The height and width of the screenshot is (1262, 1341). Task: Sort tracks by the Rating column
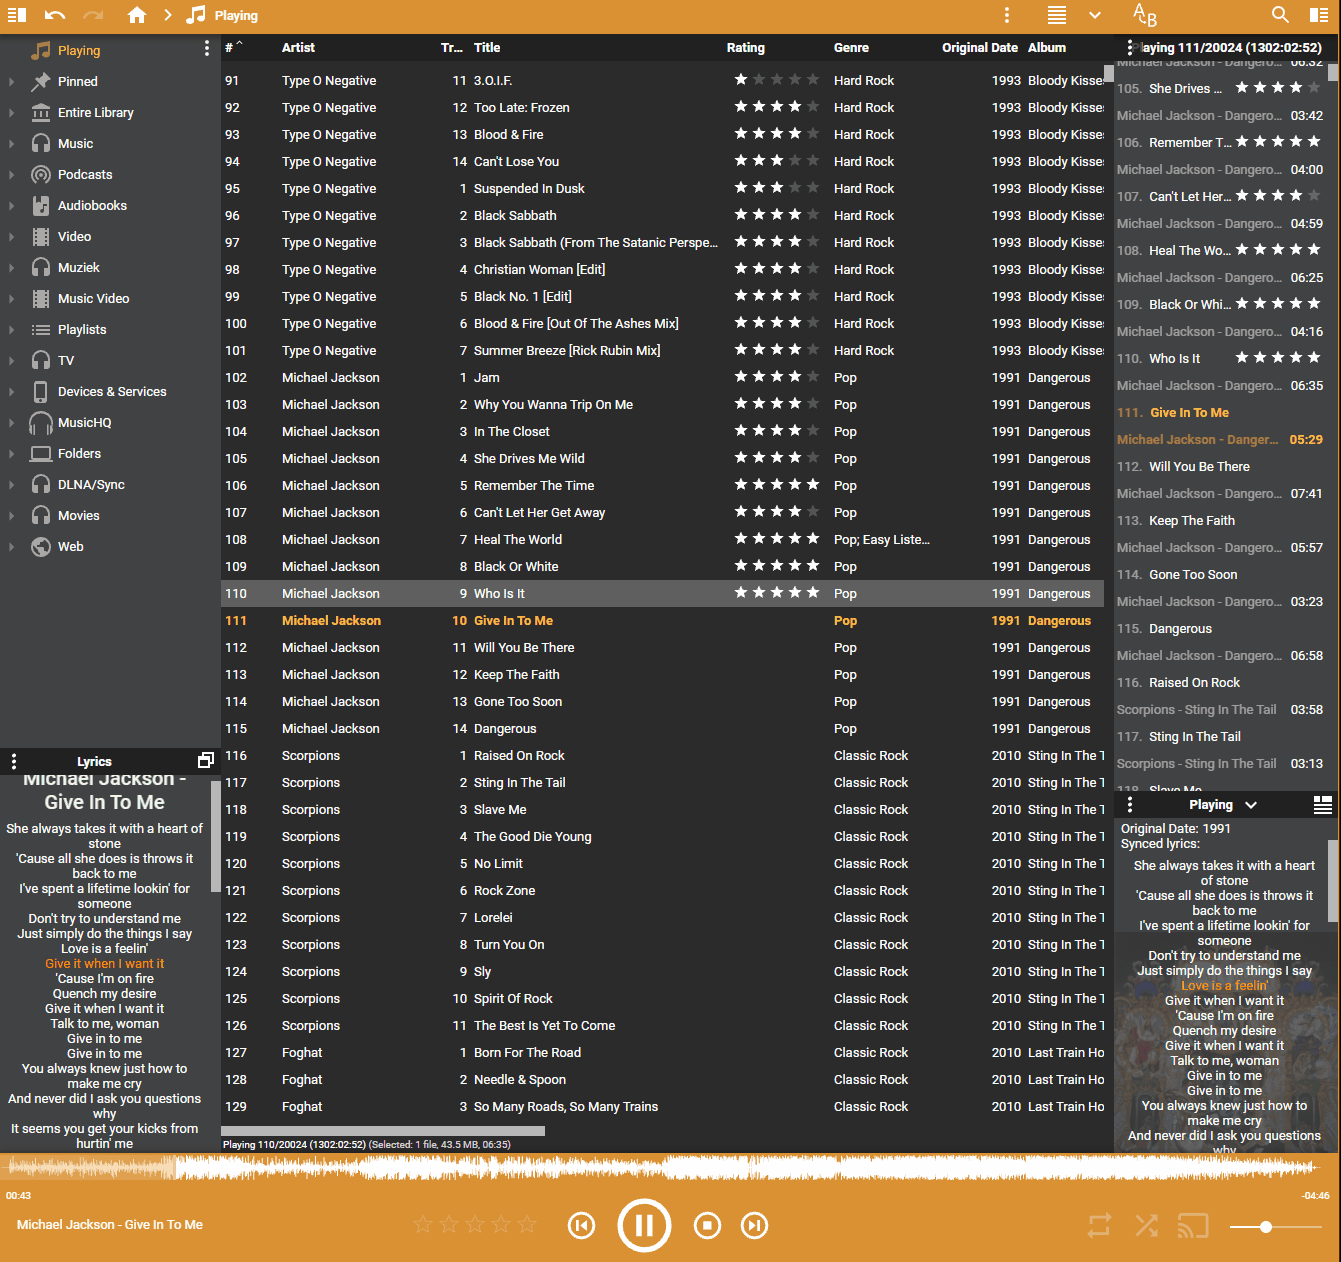[745, 48]
